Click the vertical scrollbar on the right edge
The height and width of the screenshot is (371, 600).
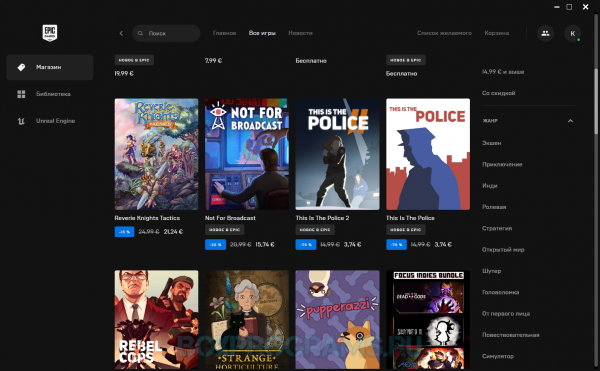(x=596, y=101)
